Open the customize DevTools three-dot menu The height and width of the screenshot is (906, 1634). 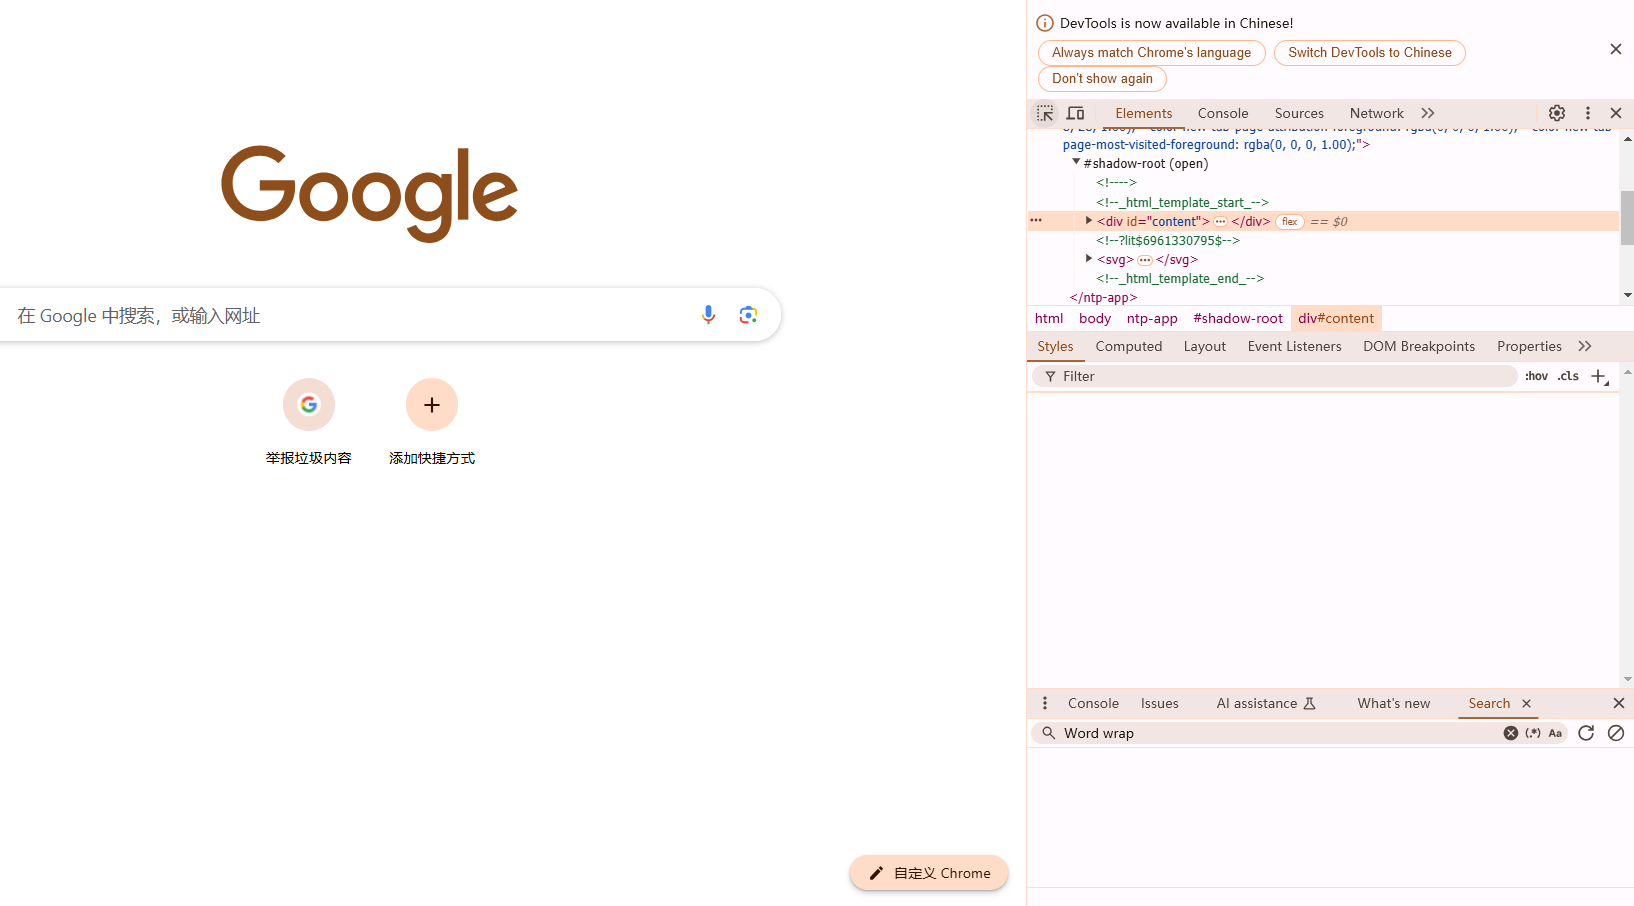(x=1588, y=113)
